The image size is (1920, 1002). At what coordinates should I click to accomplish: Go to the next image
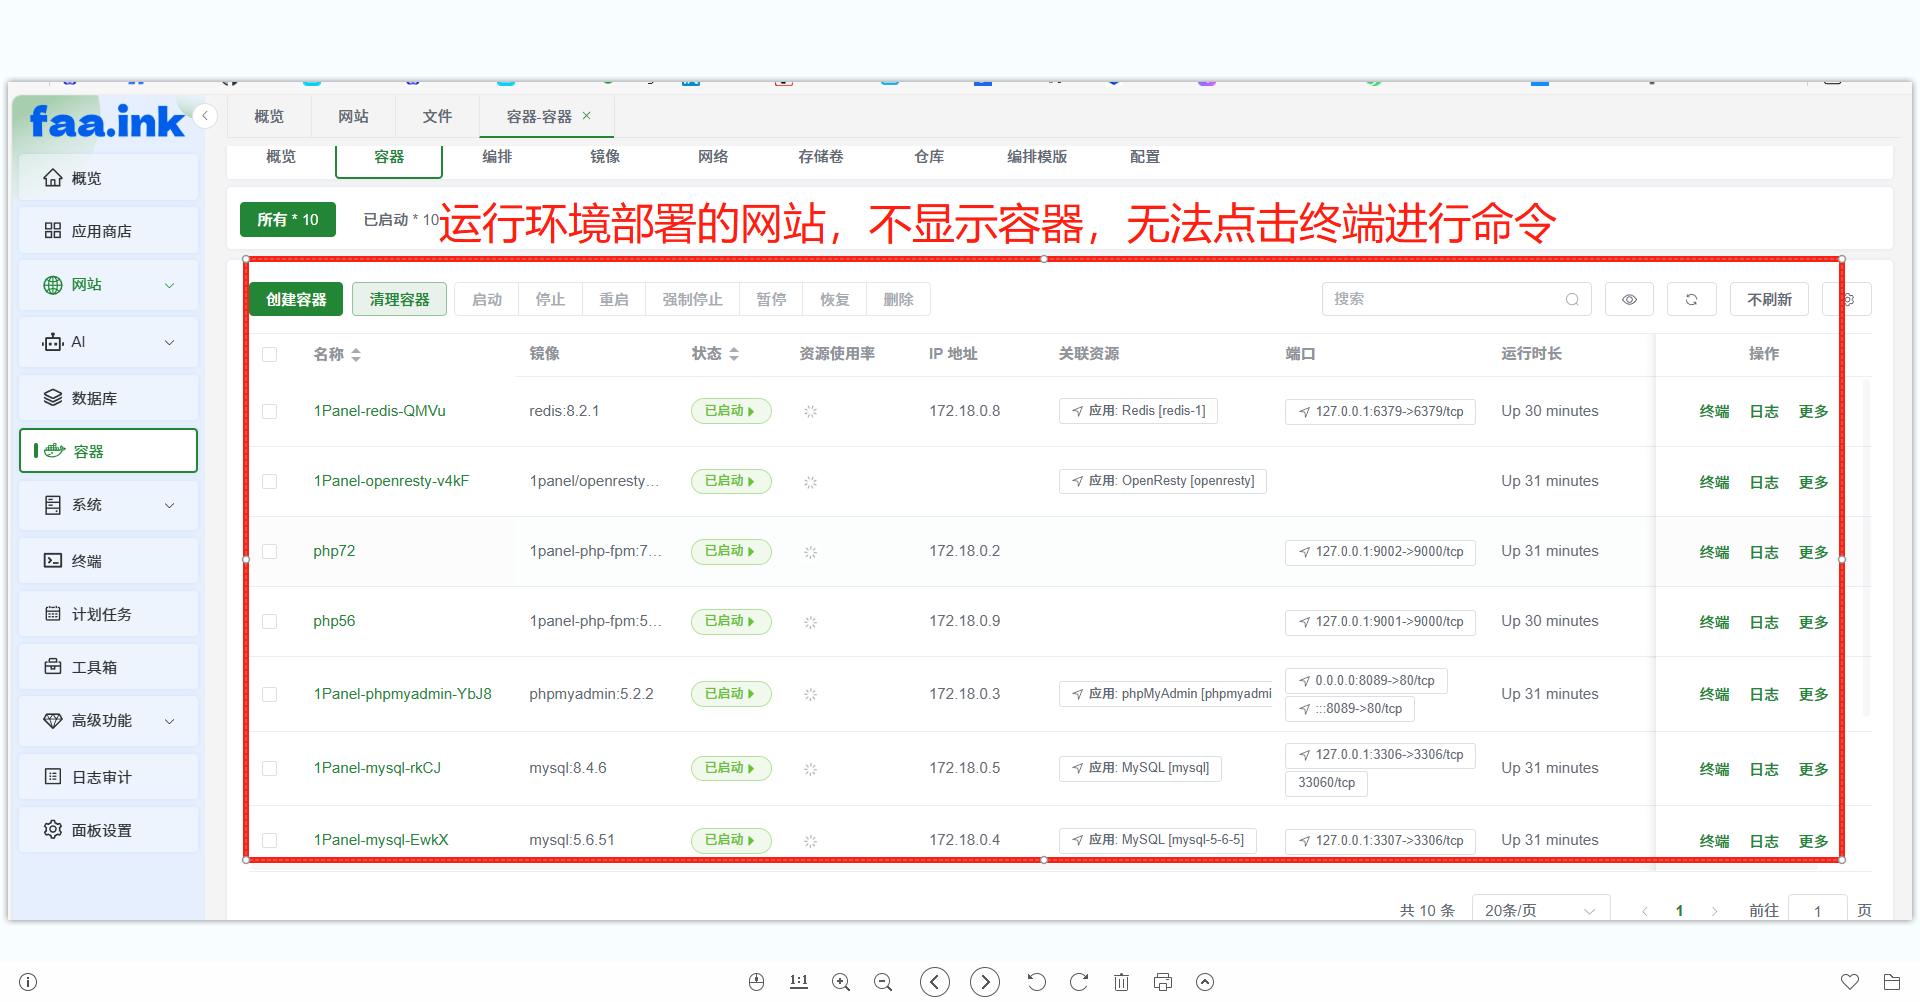coord(985,982)
